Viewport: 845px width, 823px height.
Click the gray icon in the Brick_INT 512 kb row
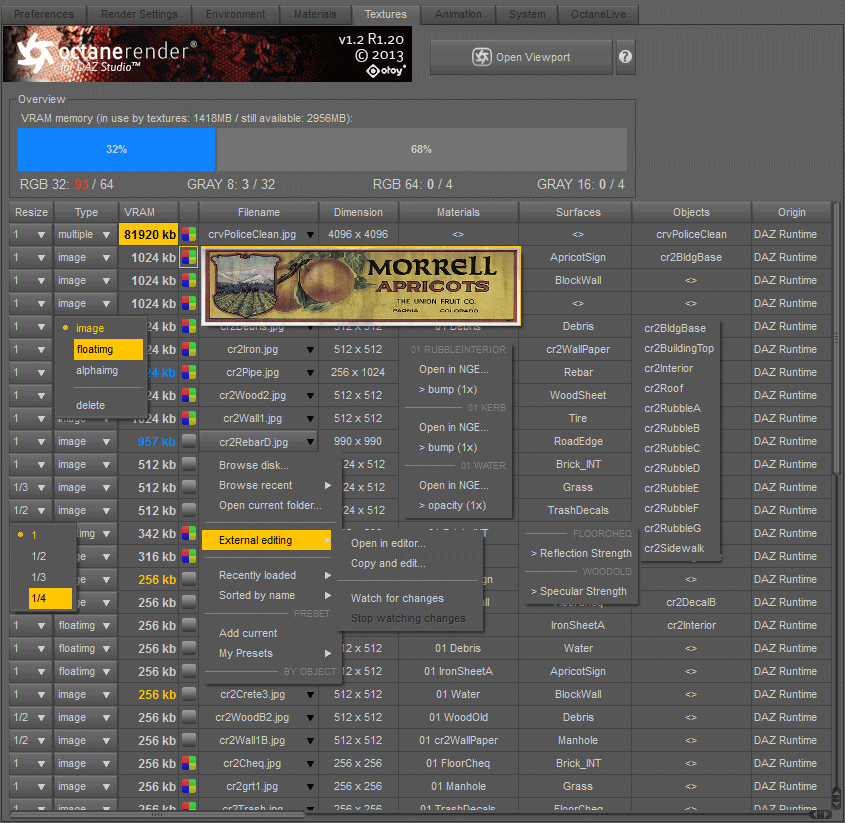pyautogui.click(x=189, y=465)
